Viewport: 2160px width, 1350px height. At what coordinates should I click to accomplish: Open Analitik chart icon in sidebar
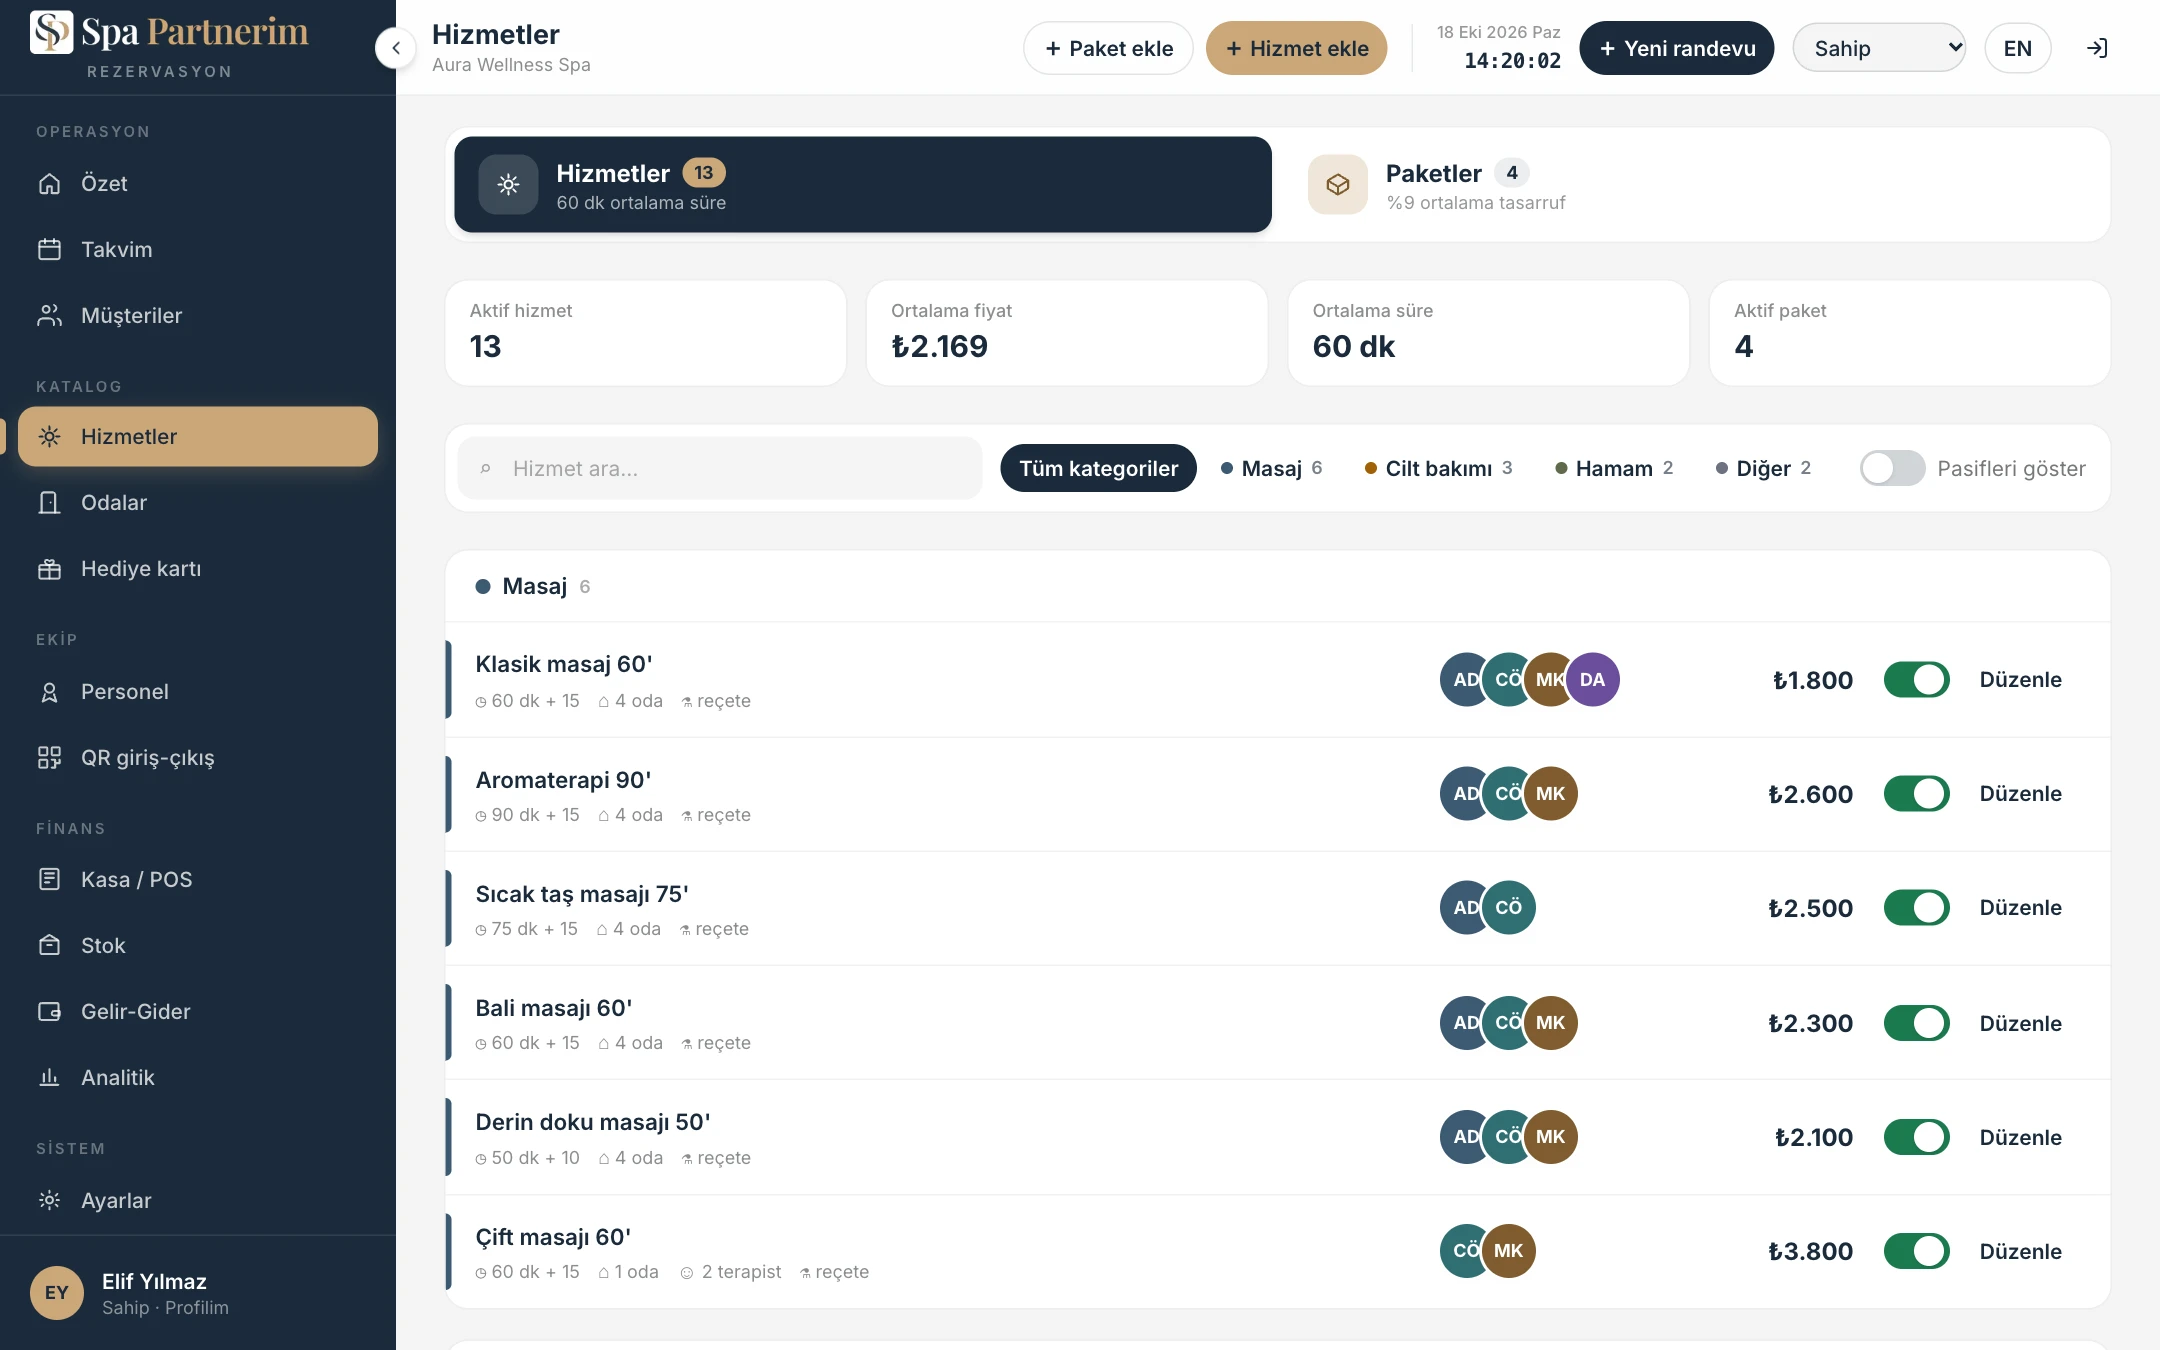[x=49, y=1077]
